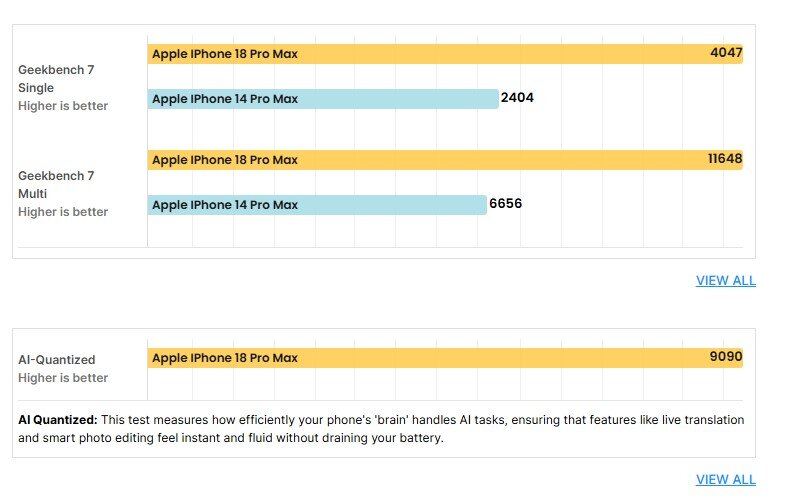Click the 2404 single-core score value

[x=517, y=97]
